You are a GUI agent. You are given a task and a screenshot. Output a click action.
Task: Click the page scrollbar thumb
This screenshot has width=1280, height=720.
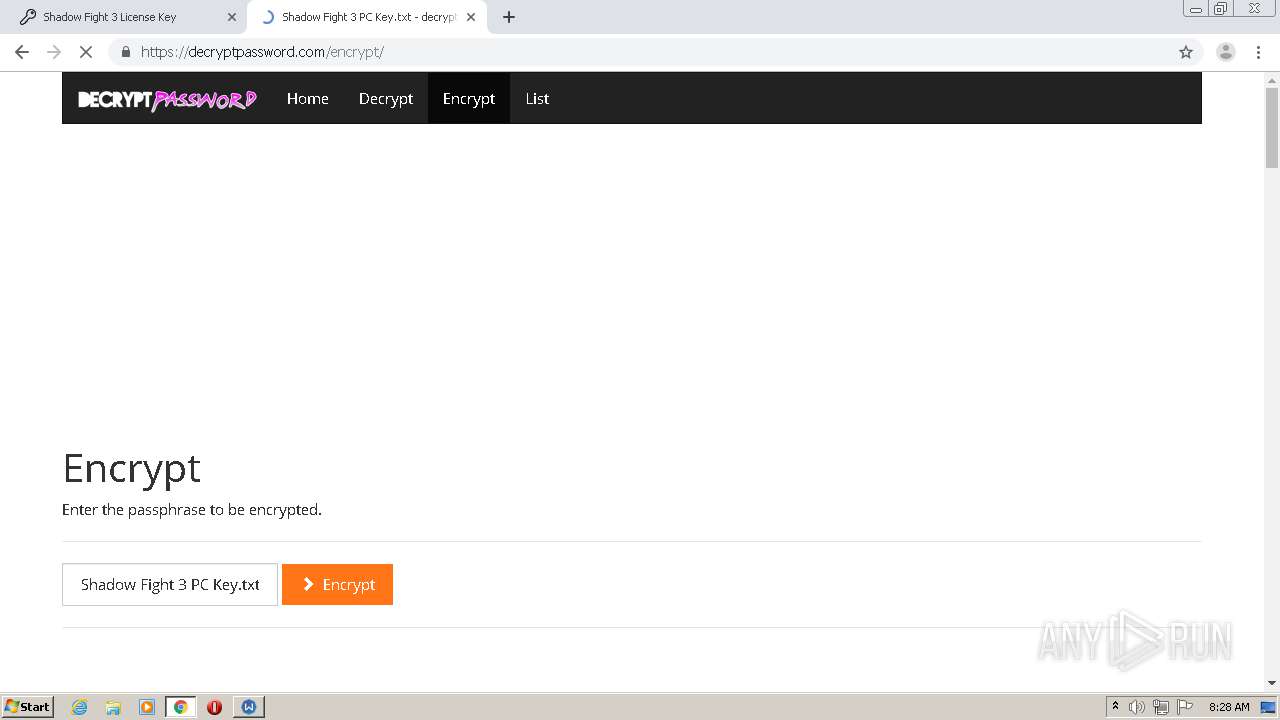pos(1272,128)
